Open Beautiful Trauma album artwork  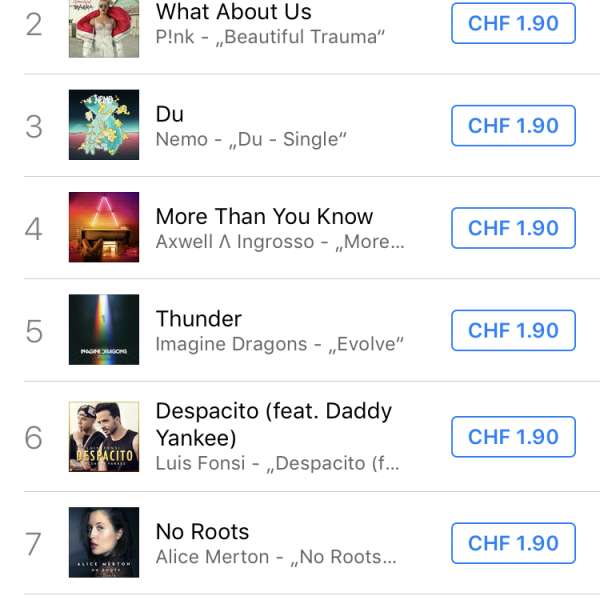[x=104, y=27]
